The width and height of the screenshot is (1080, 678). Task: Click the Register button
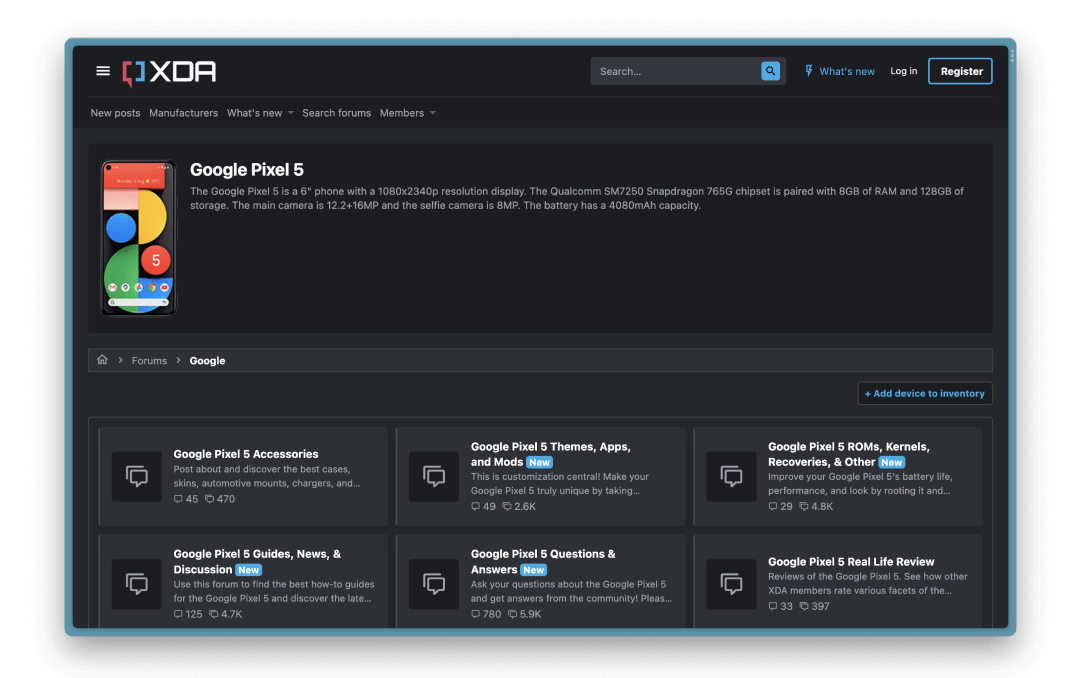pyautogui.click(x=961, y=71)
